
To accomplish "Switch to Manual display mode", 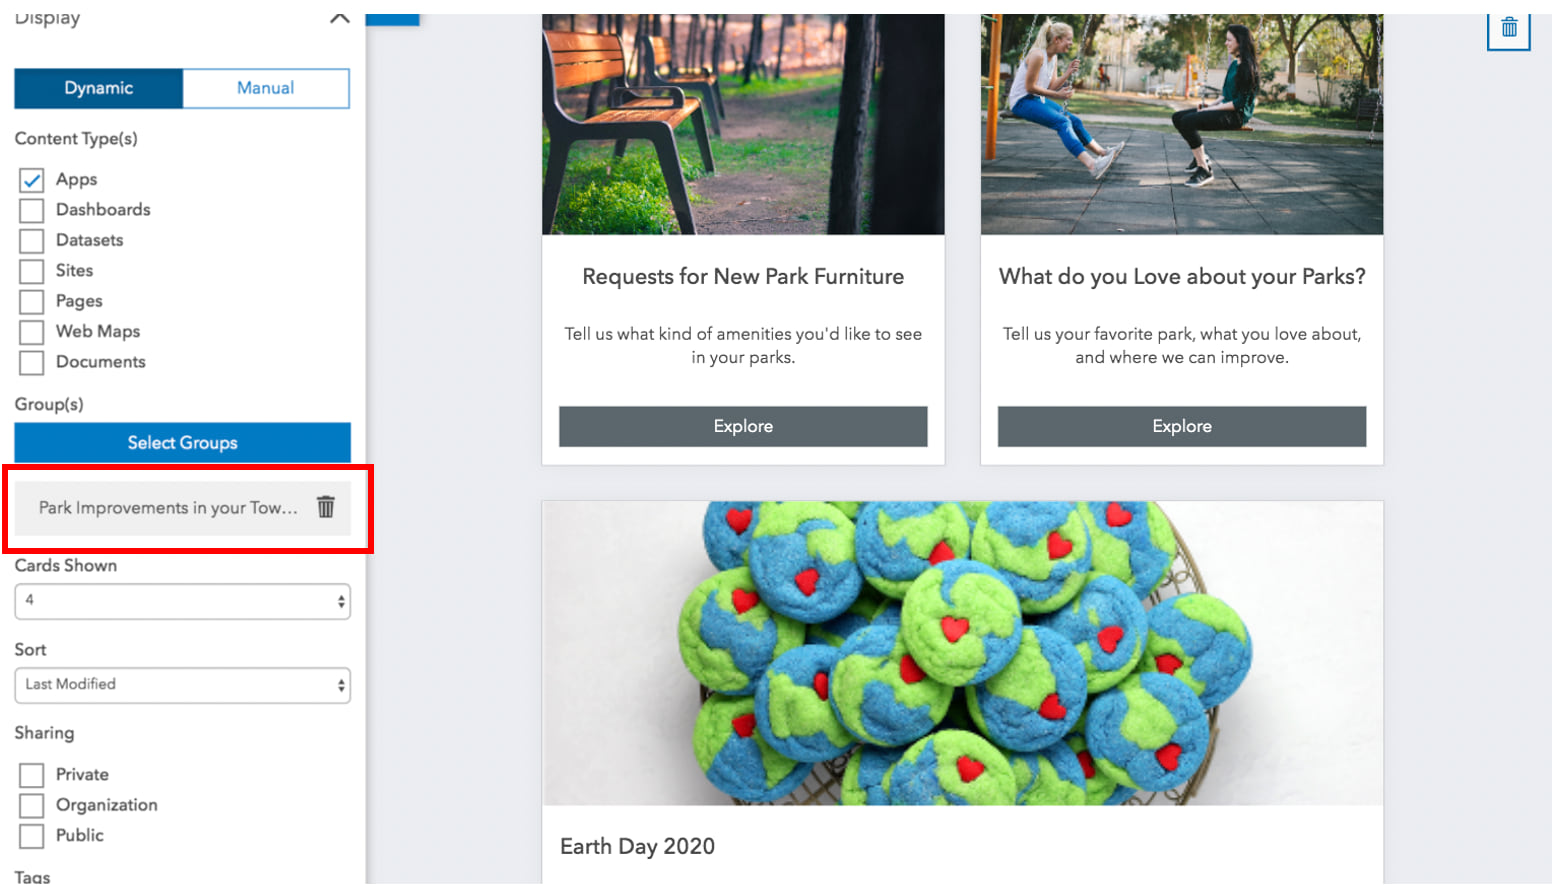I will 265,88.
